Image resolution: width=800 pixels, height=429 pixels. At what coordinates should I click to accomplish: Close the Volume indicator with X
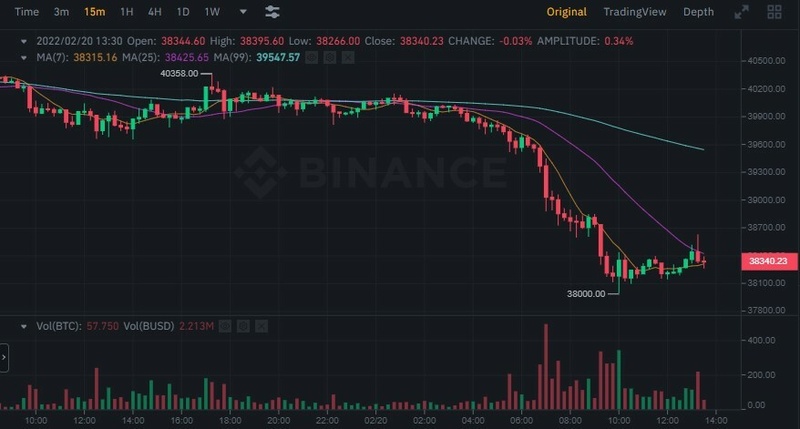point(258,326)
